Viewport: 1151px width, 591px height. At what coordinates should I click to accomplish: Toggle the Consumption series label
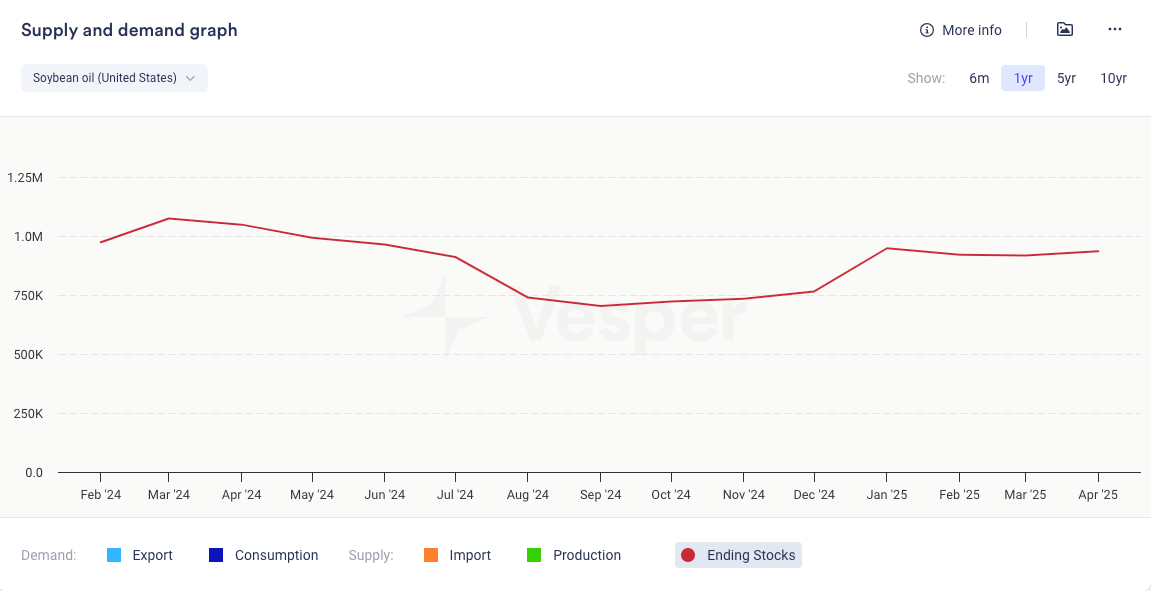coord(276,555)
